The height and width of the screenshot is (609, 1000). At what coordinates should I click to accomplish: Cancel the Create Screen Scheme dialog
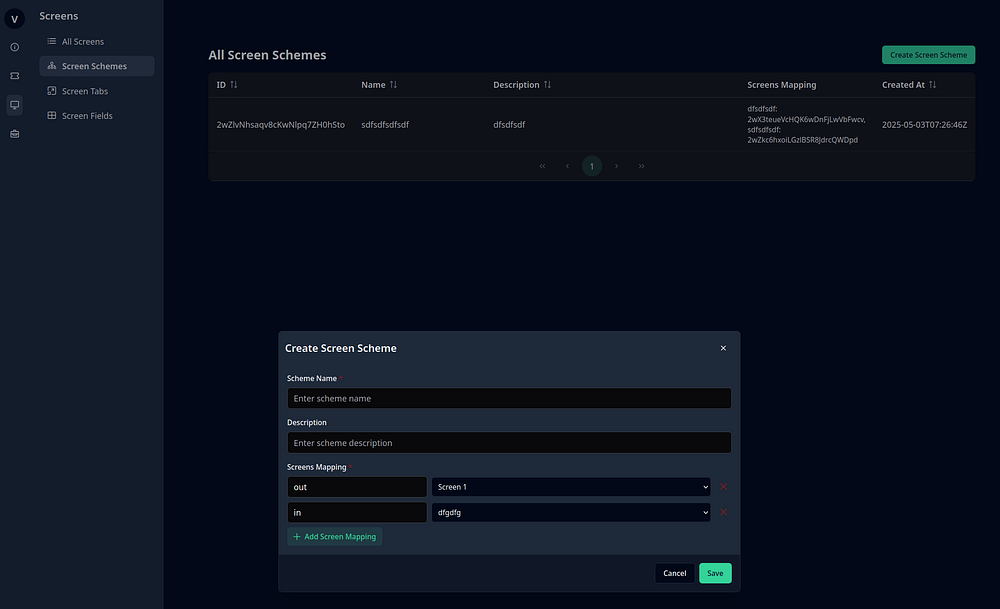tap(674, 573)
